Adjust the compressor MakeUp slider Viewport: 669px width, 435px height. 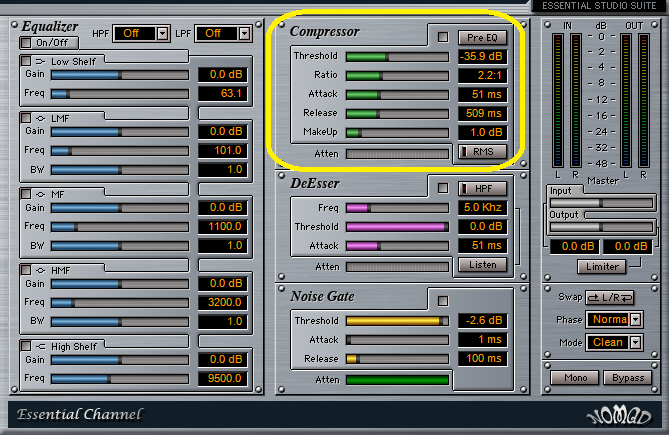pyautogui.click(x=397, y=133)
